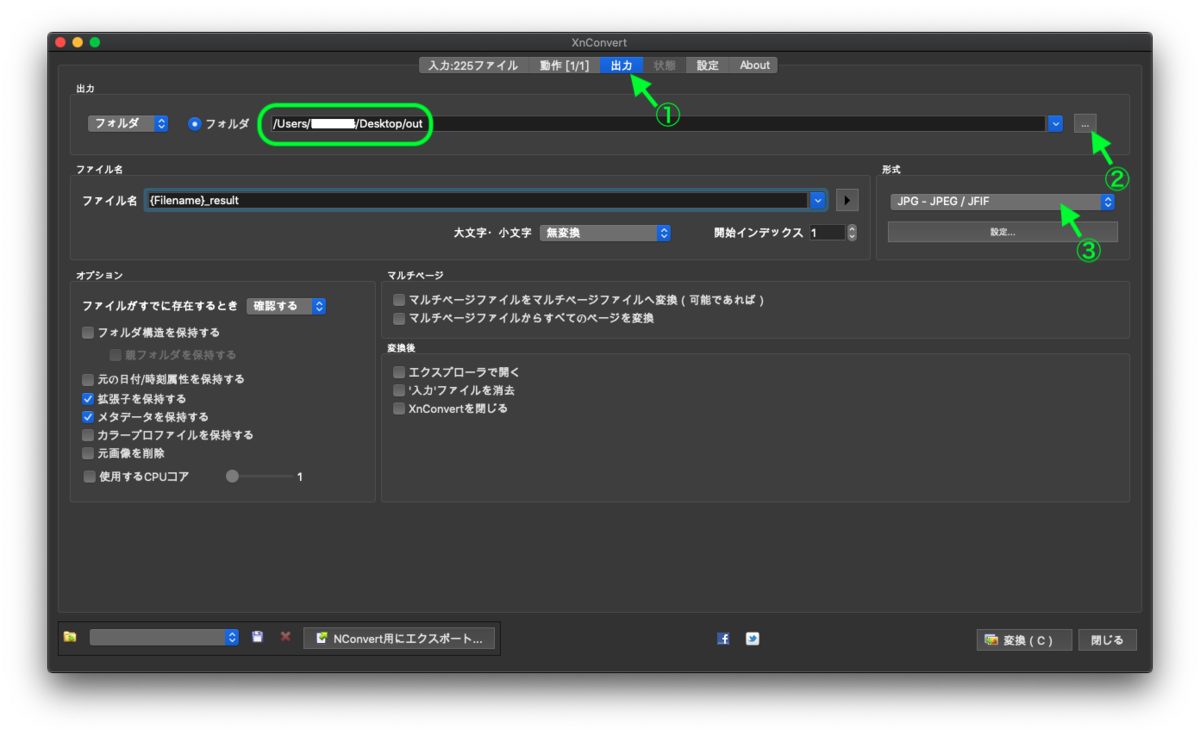This screenshot has height=736, width=1200.
Task: Click the browse output folder '...' button
Action: pos(1086,123)
